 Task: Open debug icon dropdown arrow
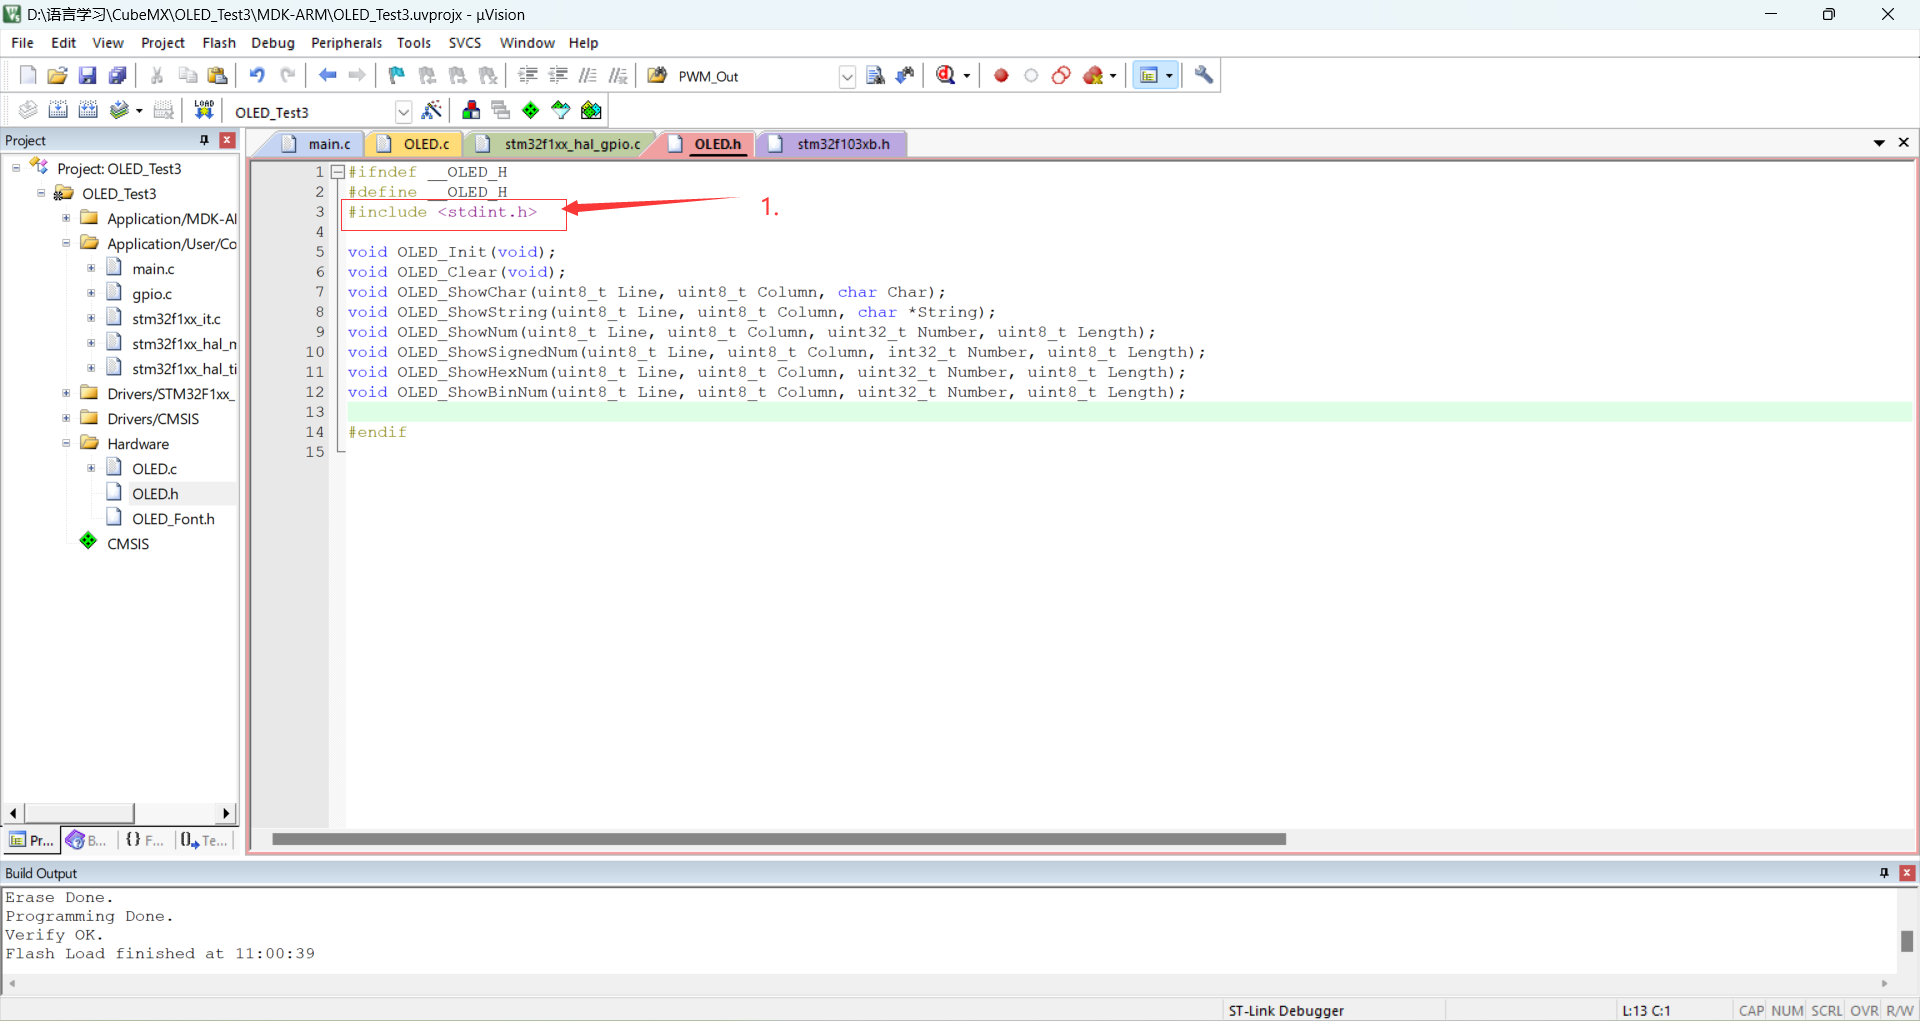pyautogui.click(x=967, y=76)
